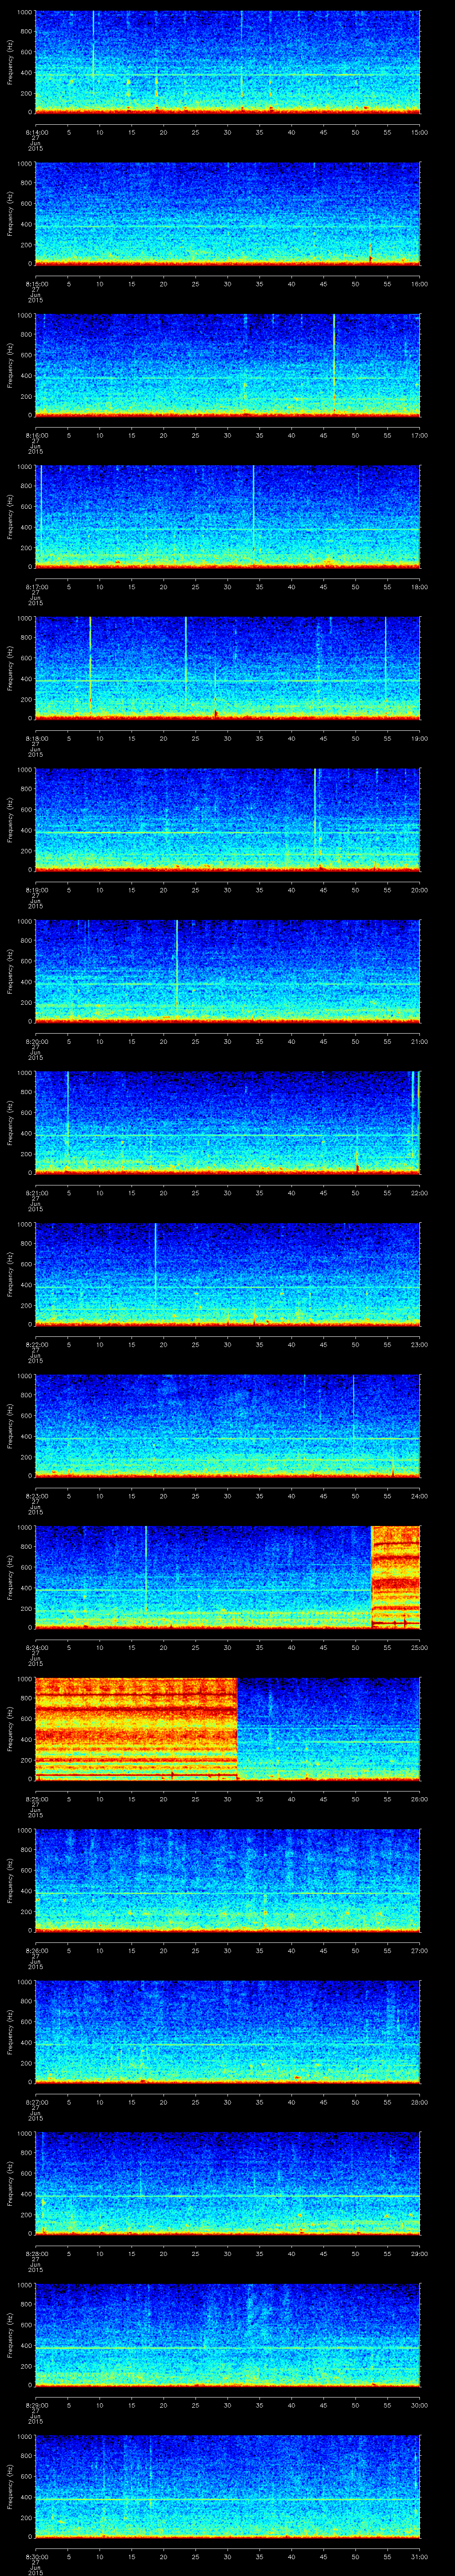The width and height of the screenshot is (455, 2576).
Task: Click the 20:00 end time label
Action: point(419,890)
